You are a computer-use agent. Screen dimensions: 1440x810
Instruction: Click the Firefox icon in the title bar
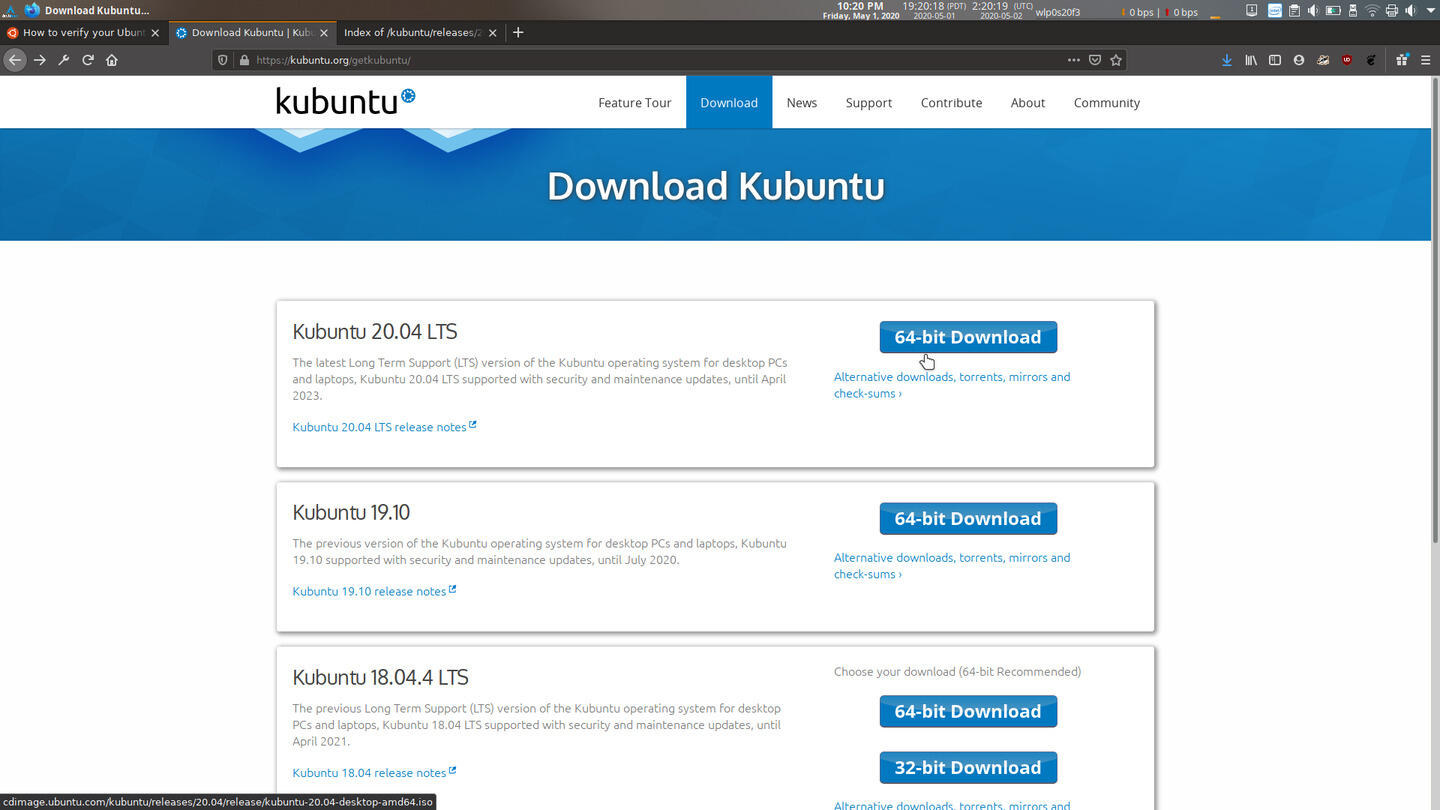[32, 10]
